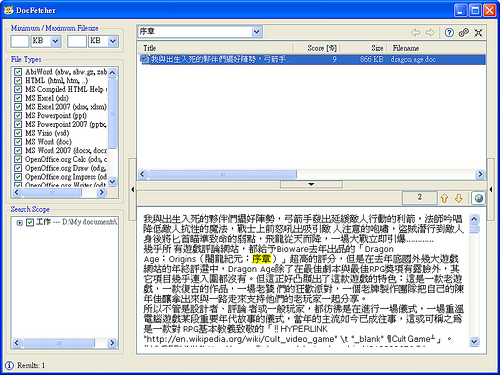
Task: Open the help question mark icon
Action: (449, 32)
